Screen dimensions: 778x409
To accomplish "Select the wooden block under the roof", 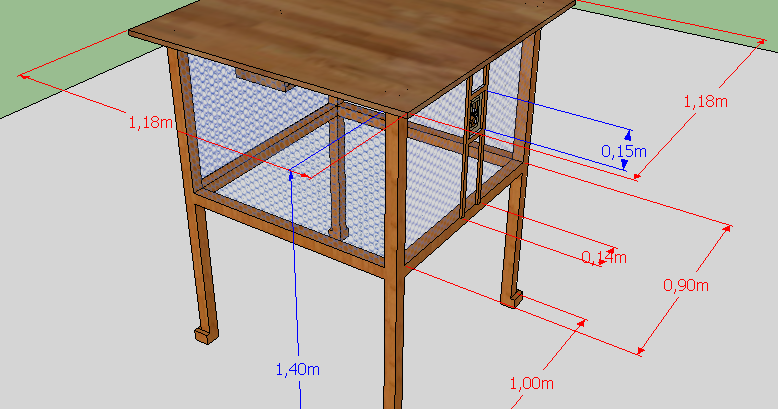I will pos(264,80).
